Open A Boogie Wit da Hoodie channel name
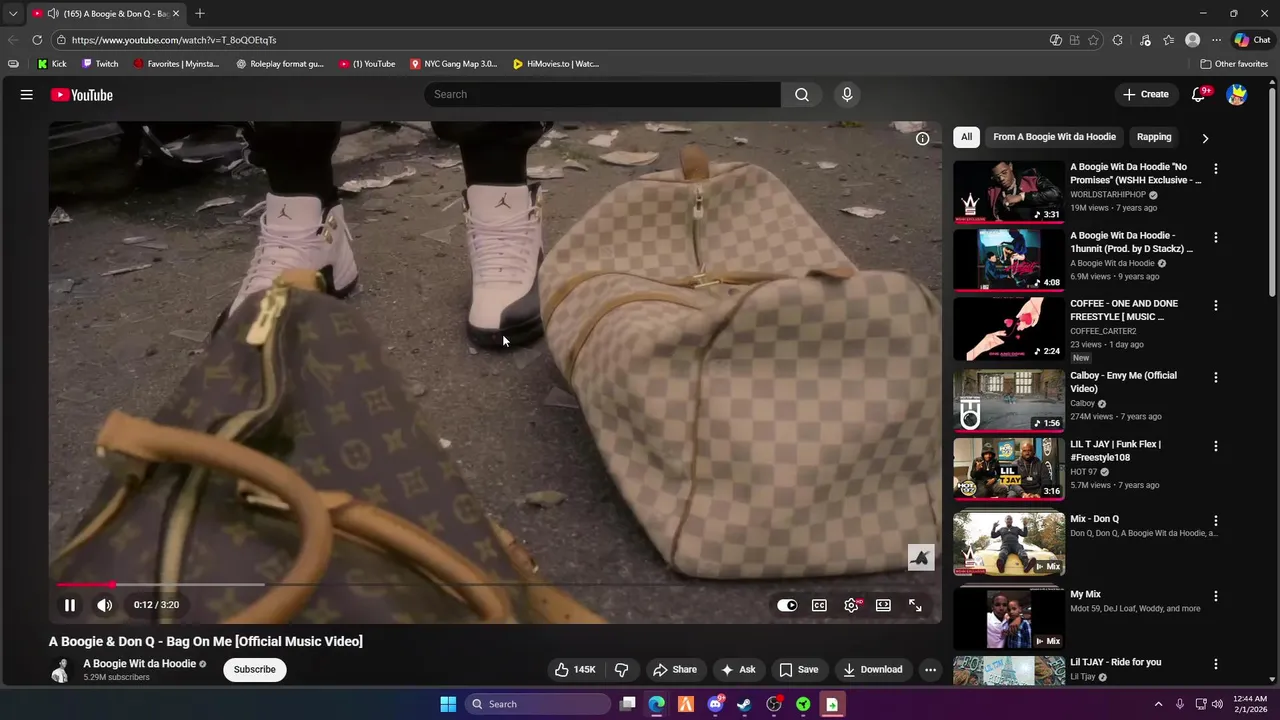The height and width of the screenshot is (720, 1280). [139, 664]
